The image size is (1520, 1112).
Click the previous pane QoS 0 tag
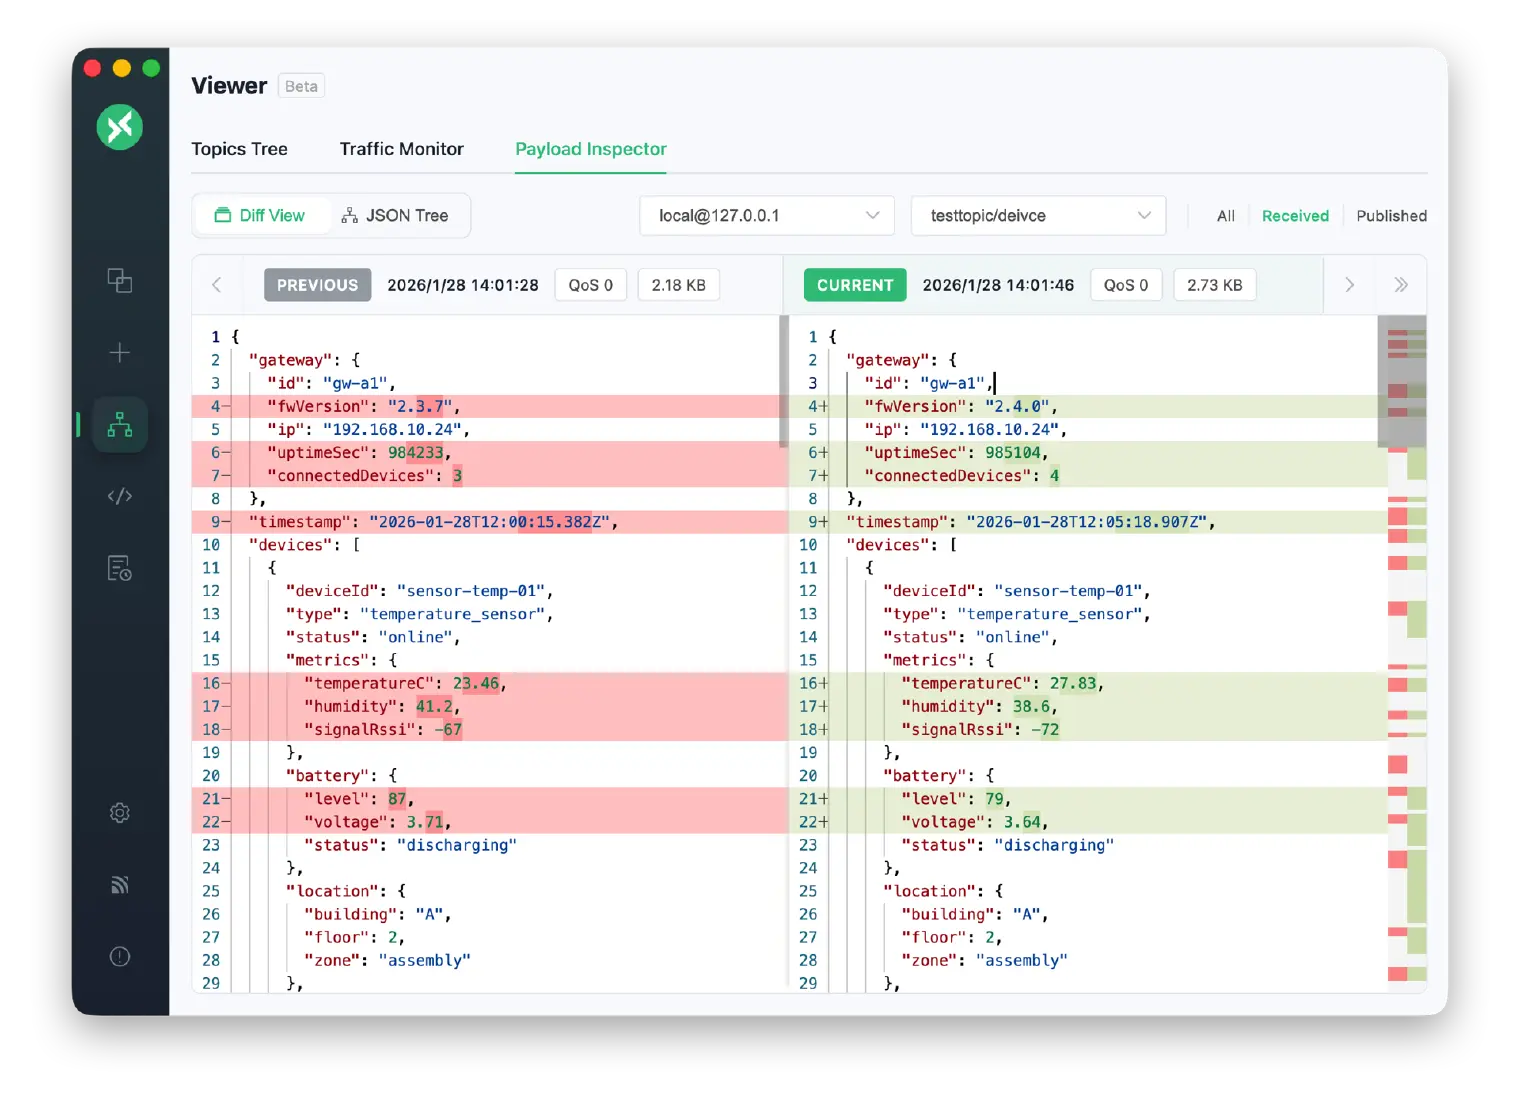590,285
